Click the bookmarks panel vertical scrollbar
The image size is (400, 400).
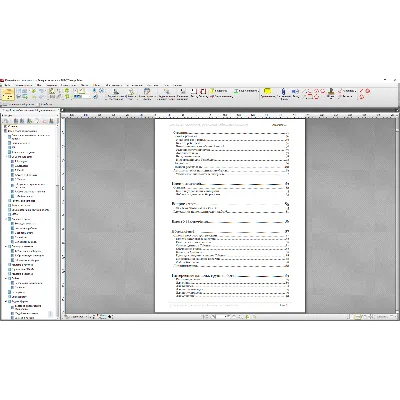(x=58, y=217)
